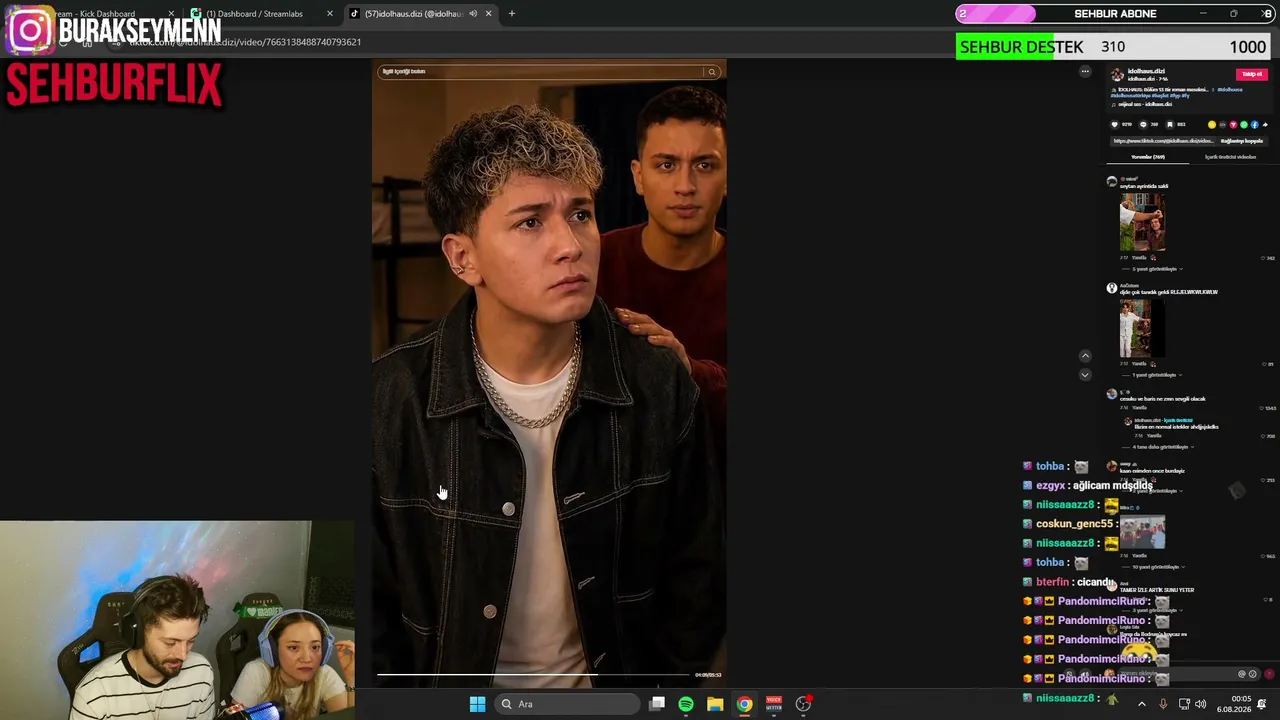
Task: Click the pink send-to-friends share icon
Action: click(1233, 125)
